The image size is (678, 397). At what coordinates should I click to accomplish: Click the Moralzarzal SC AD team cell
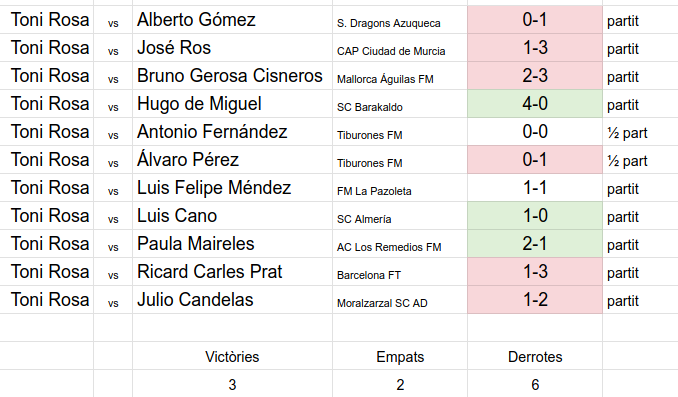[400, 300]
